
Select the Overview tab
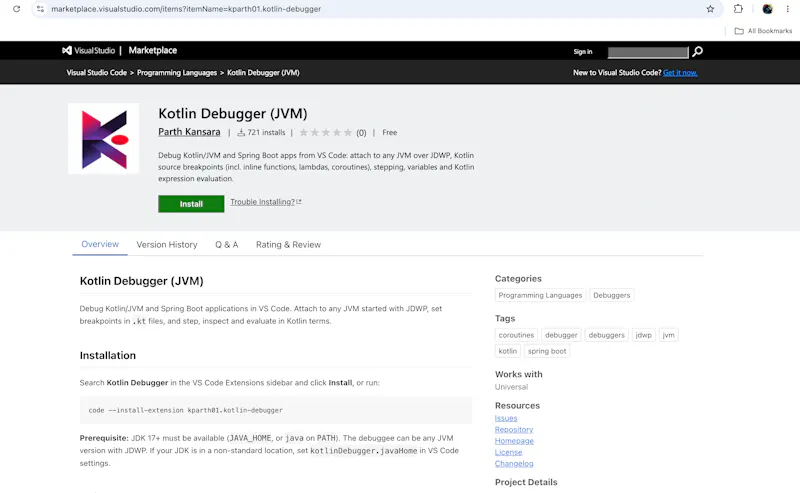coord(100,244)
